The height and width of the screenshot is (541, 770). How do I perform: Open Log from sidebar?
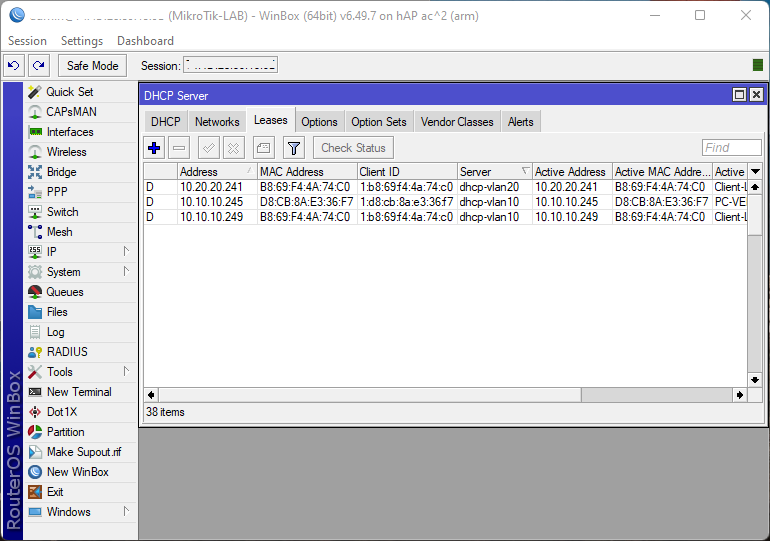click(81, 332)
